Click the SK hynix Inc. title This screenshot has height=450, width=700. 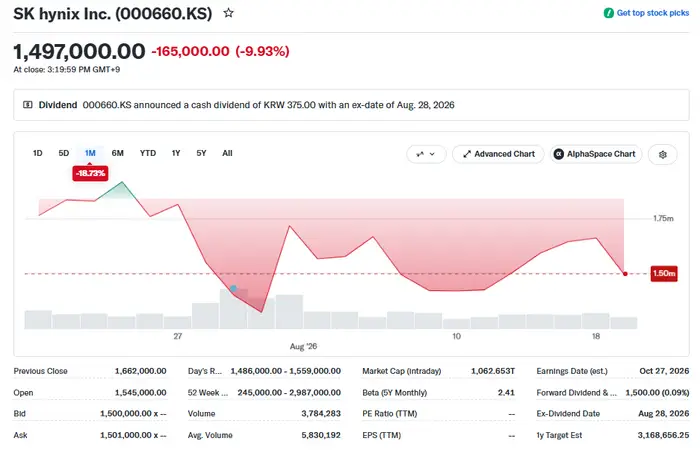(112, 14)
